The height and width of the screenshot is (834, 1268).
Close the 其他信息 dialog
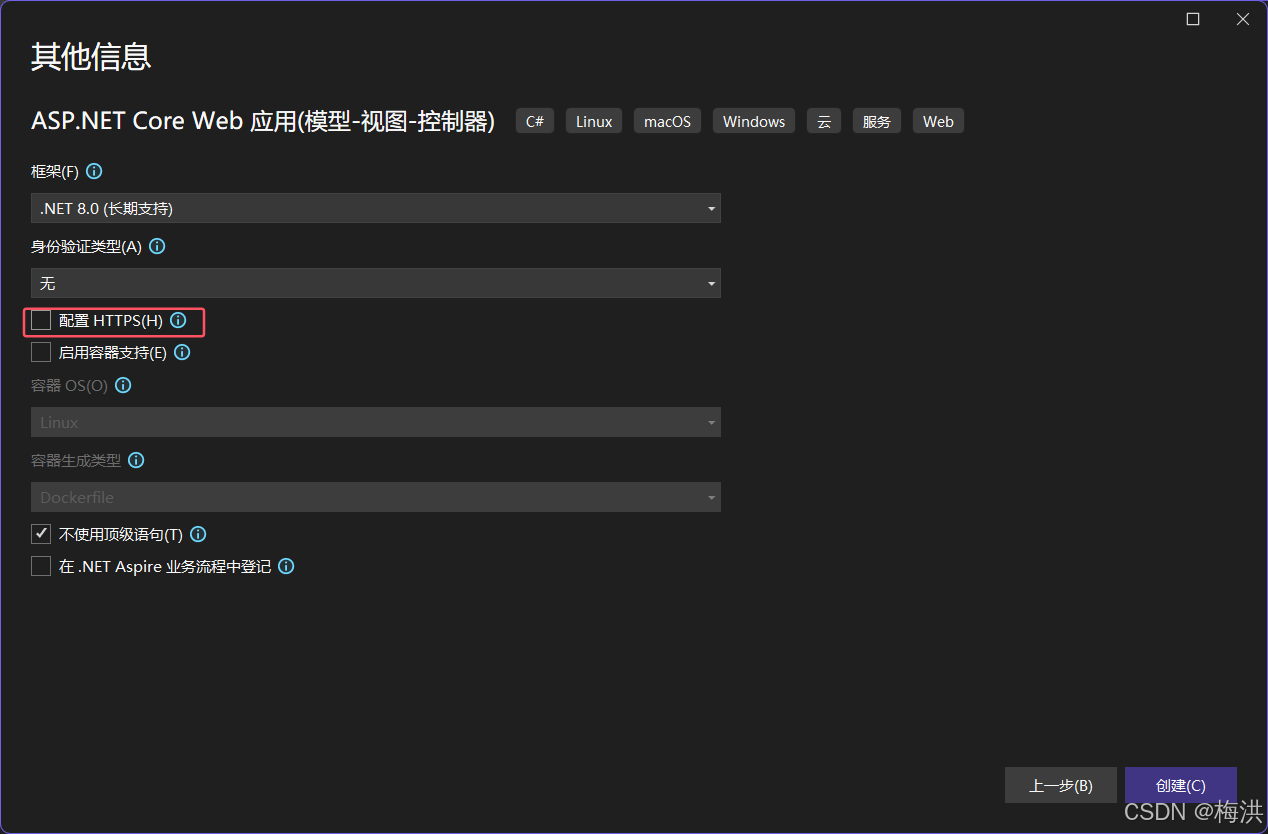(x=1243, y=19)
